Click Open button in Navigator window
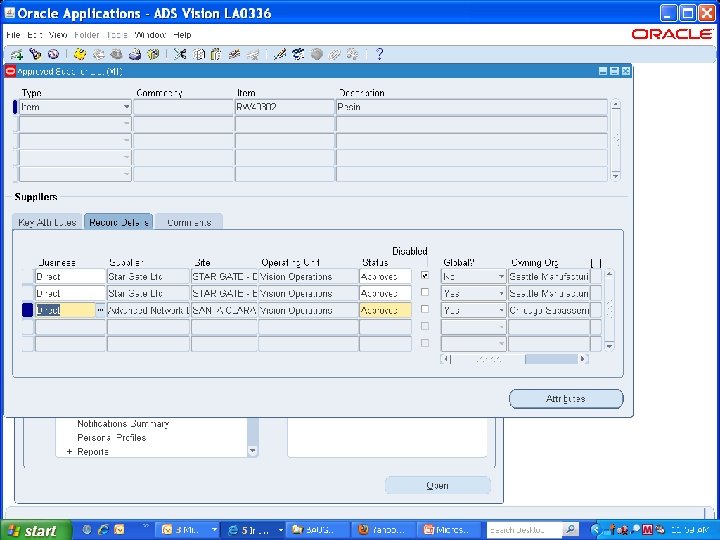 click(438, 485)
